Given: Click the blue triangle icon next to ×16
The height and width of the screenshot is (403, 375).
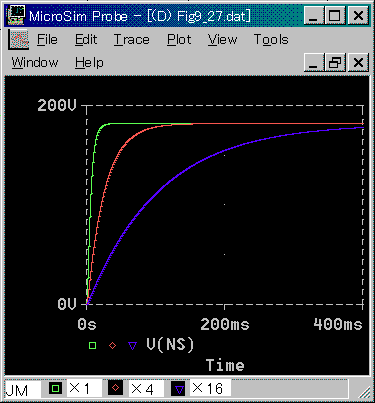Looking at the screenshot, I should 179,389.
